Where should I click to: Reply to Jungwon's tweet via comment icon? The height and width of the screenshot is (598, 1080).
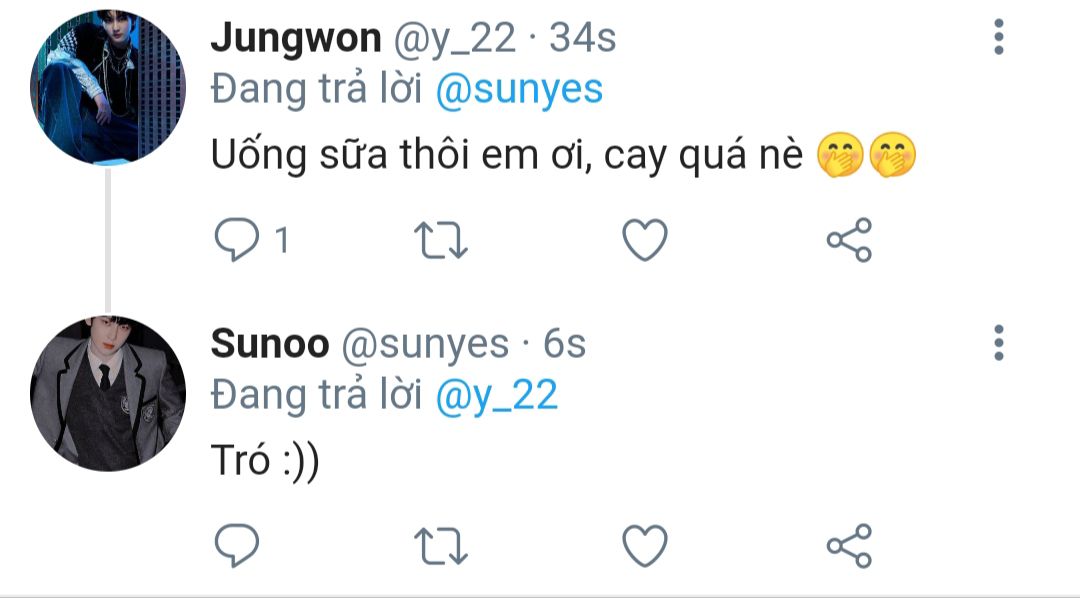click(x=237, y=240)
